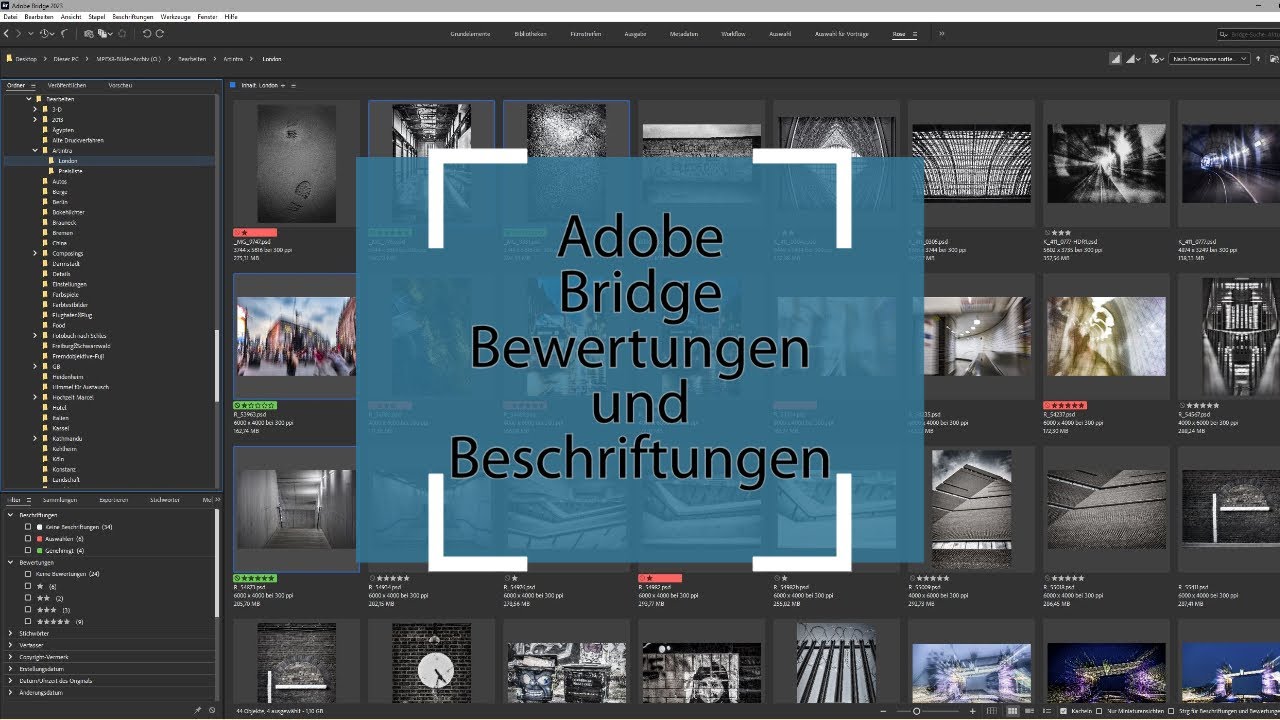This screenshot has width=1280, height=720.
Task: Check Keine Beschriftungen filter
Action: click(x=28, y=526)
